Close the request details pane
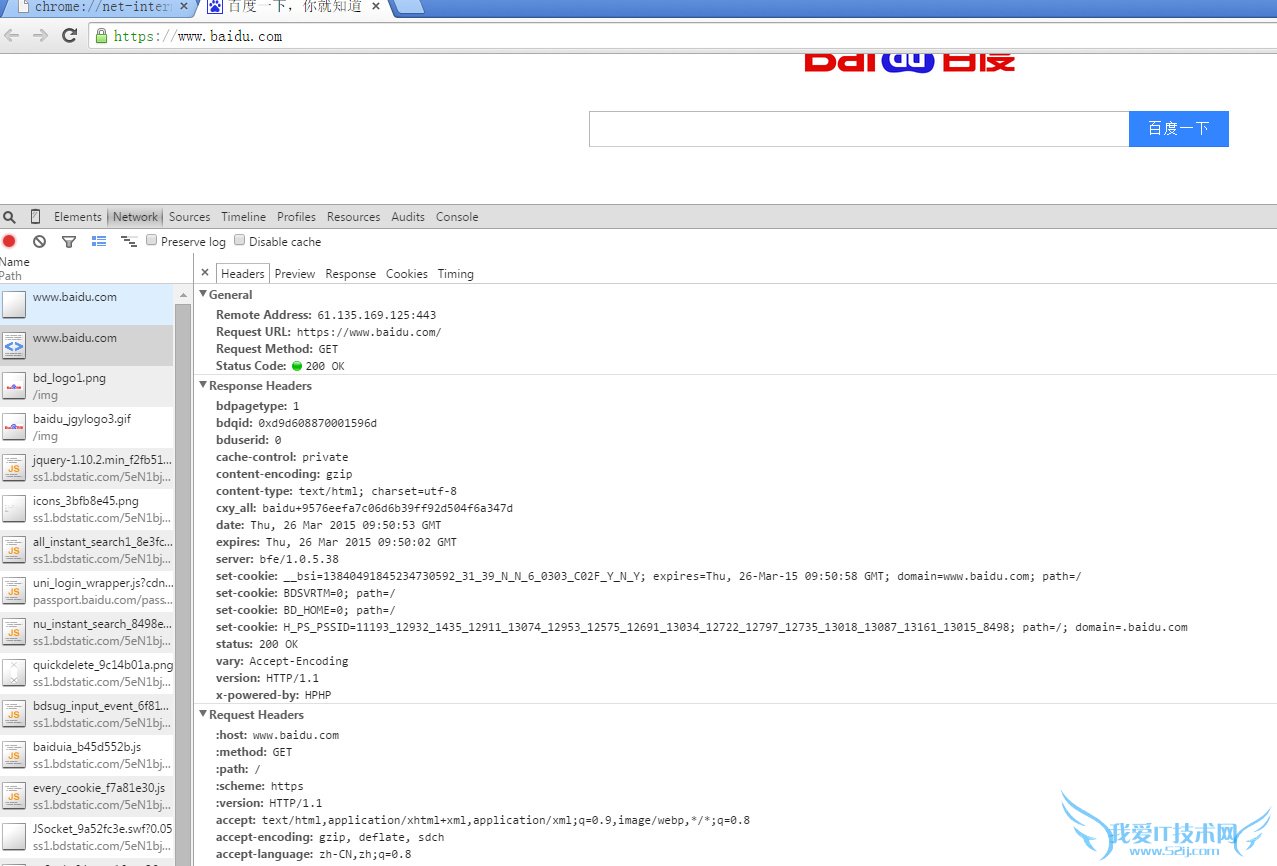Screen dimensions: 1277x866 [x=205, y=272]
